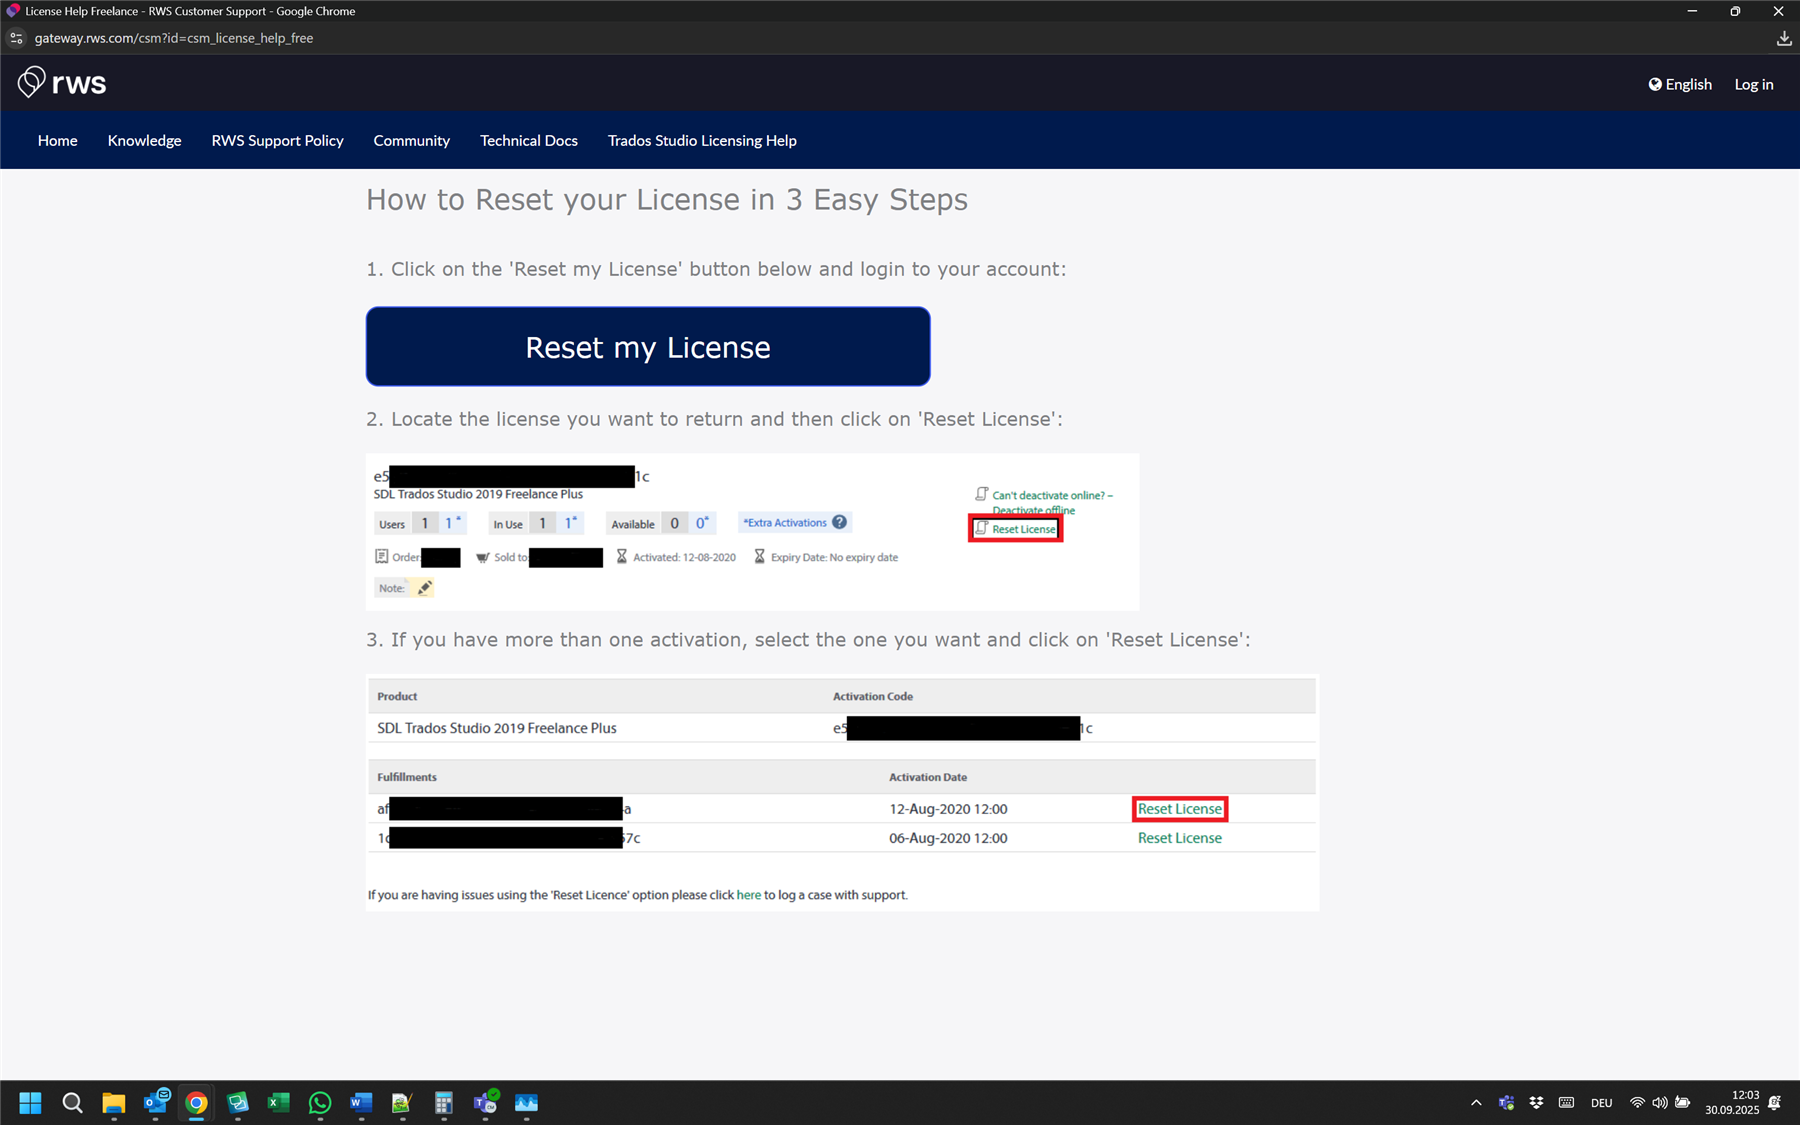Open Trados Studio Licensing Help
1800x1125 pixels.
tap(702, 140)
